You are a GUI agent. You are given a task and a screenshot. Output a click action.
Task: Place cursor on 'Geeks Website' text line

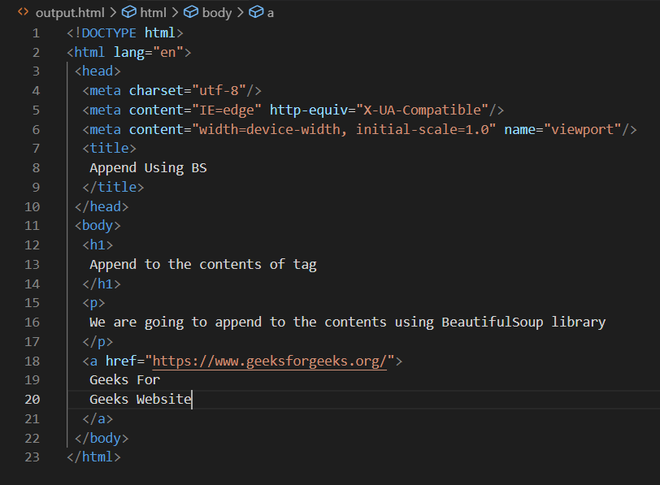139,399
